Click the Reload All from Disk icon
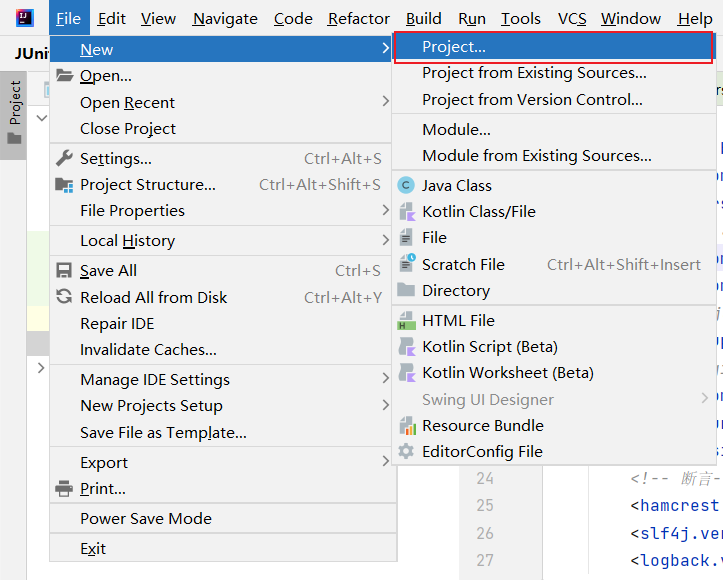 click(64, 297)
